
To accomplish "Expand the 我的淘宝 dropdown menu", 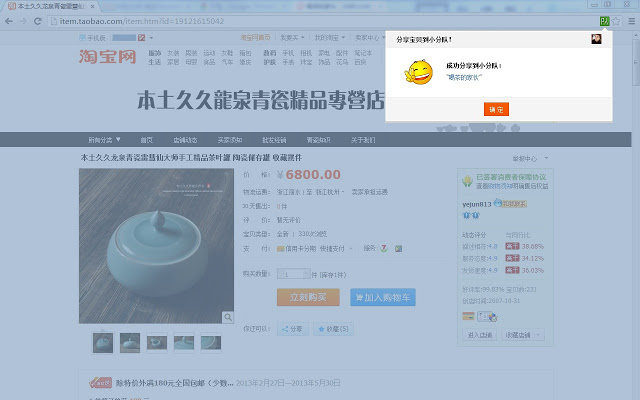I will point(329,38).
